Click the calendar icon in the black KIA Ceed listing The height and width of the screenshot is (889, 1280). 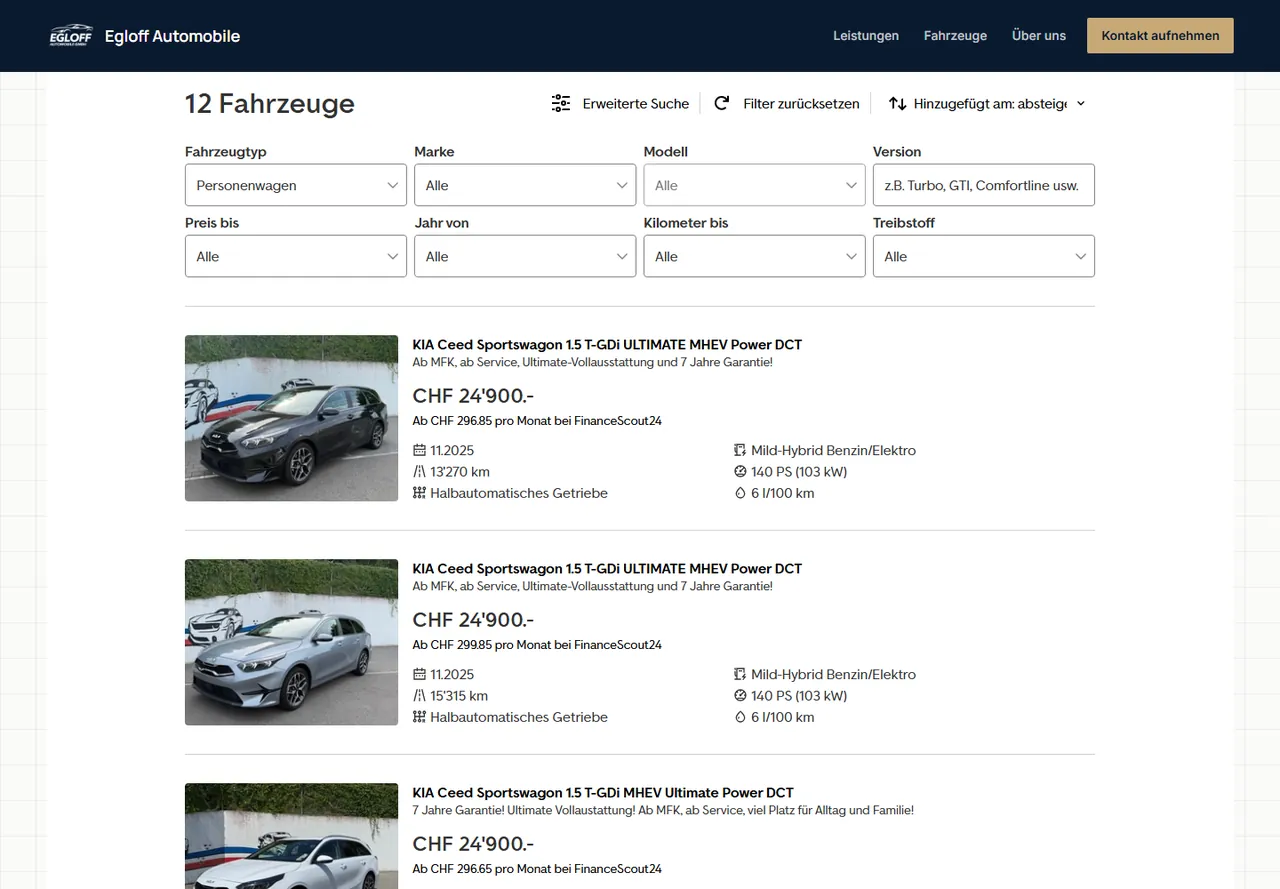419,450
